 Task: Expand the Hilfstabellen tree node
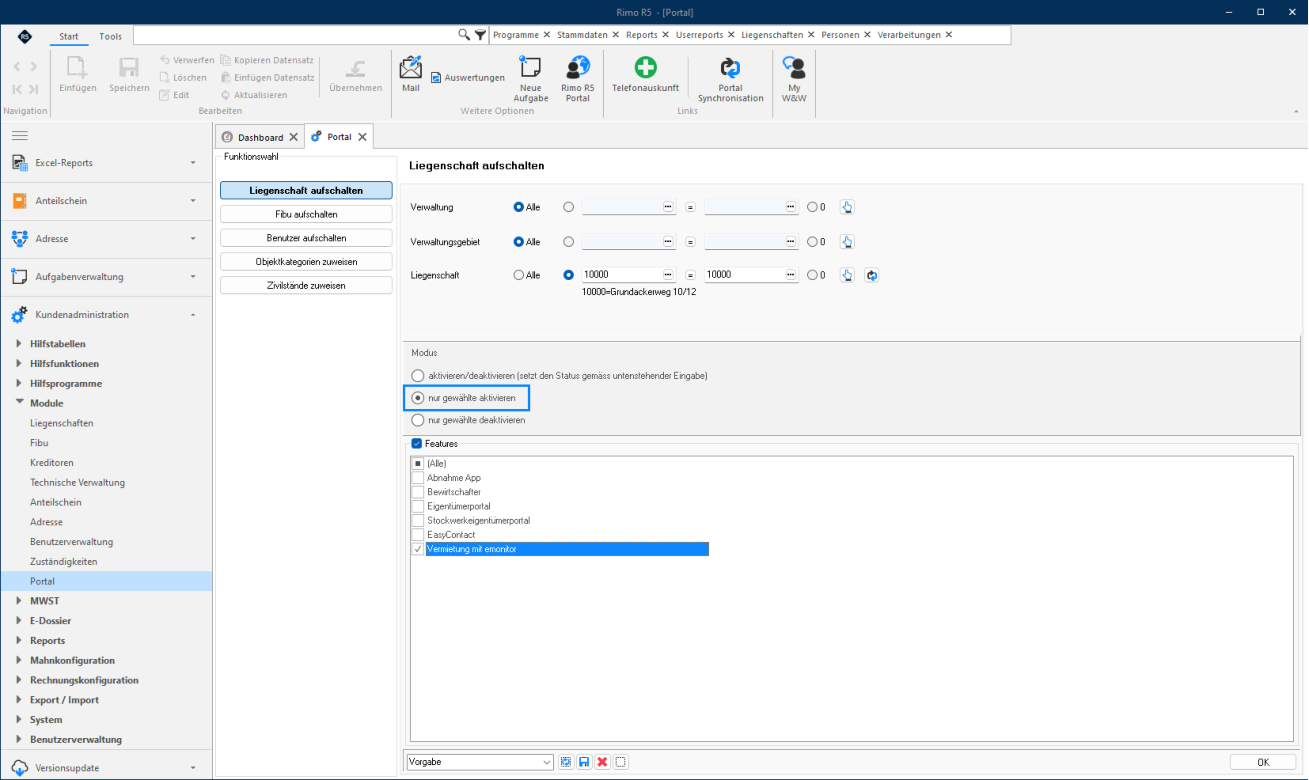pos(19,344)
